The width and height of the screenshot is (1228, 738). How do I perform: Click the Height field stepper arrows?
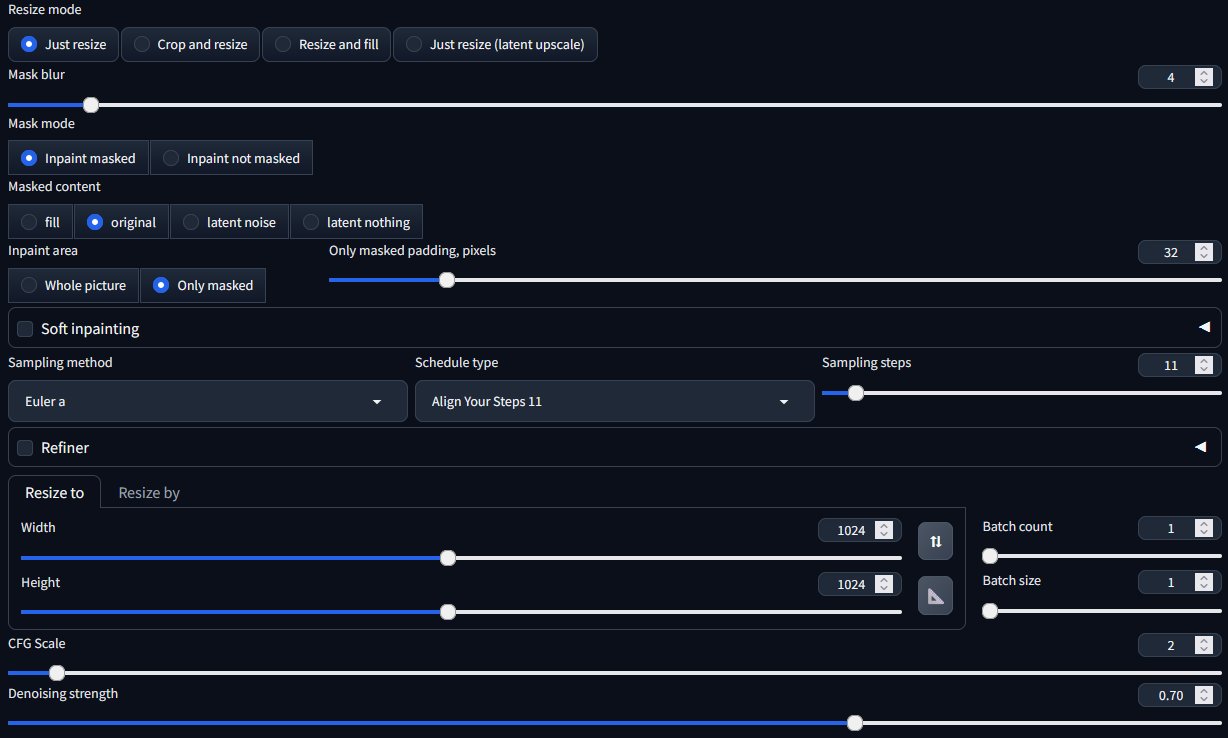884,584
